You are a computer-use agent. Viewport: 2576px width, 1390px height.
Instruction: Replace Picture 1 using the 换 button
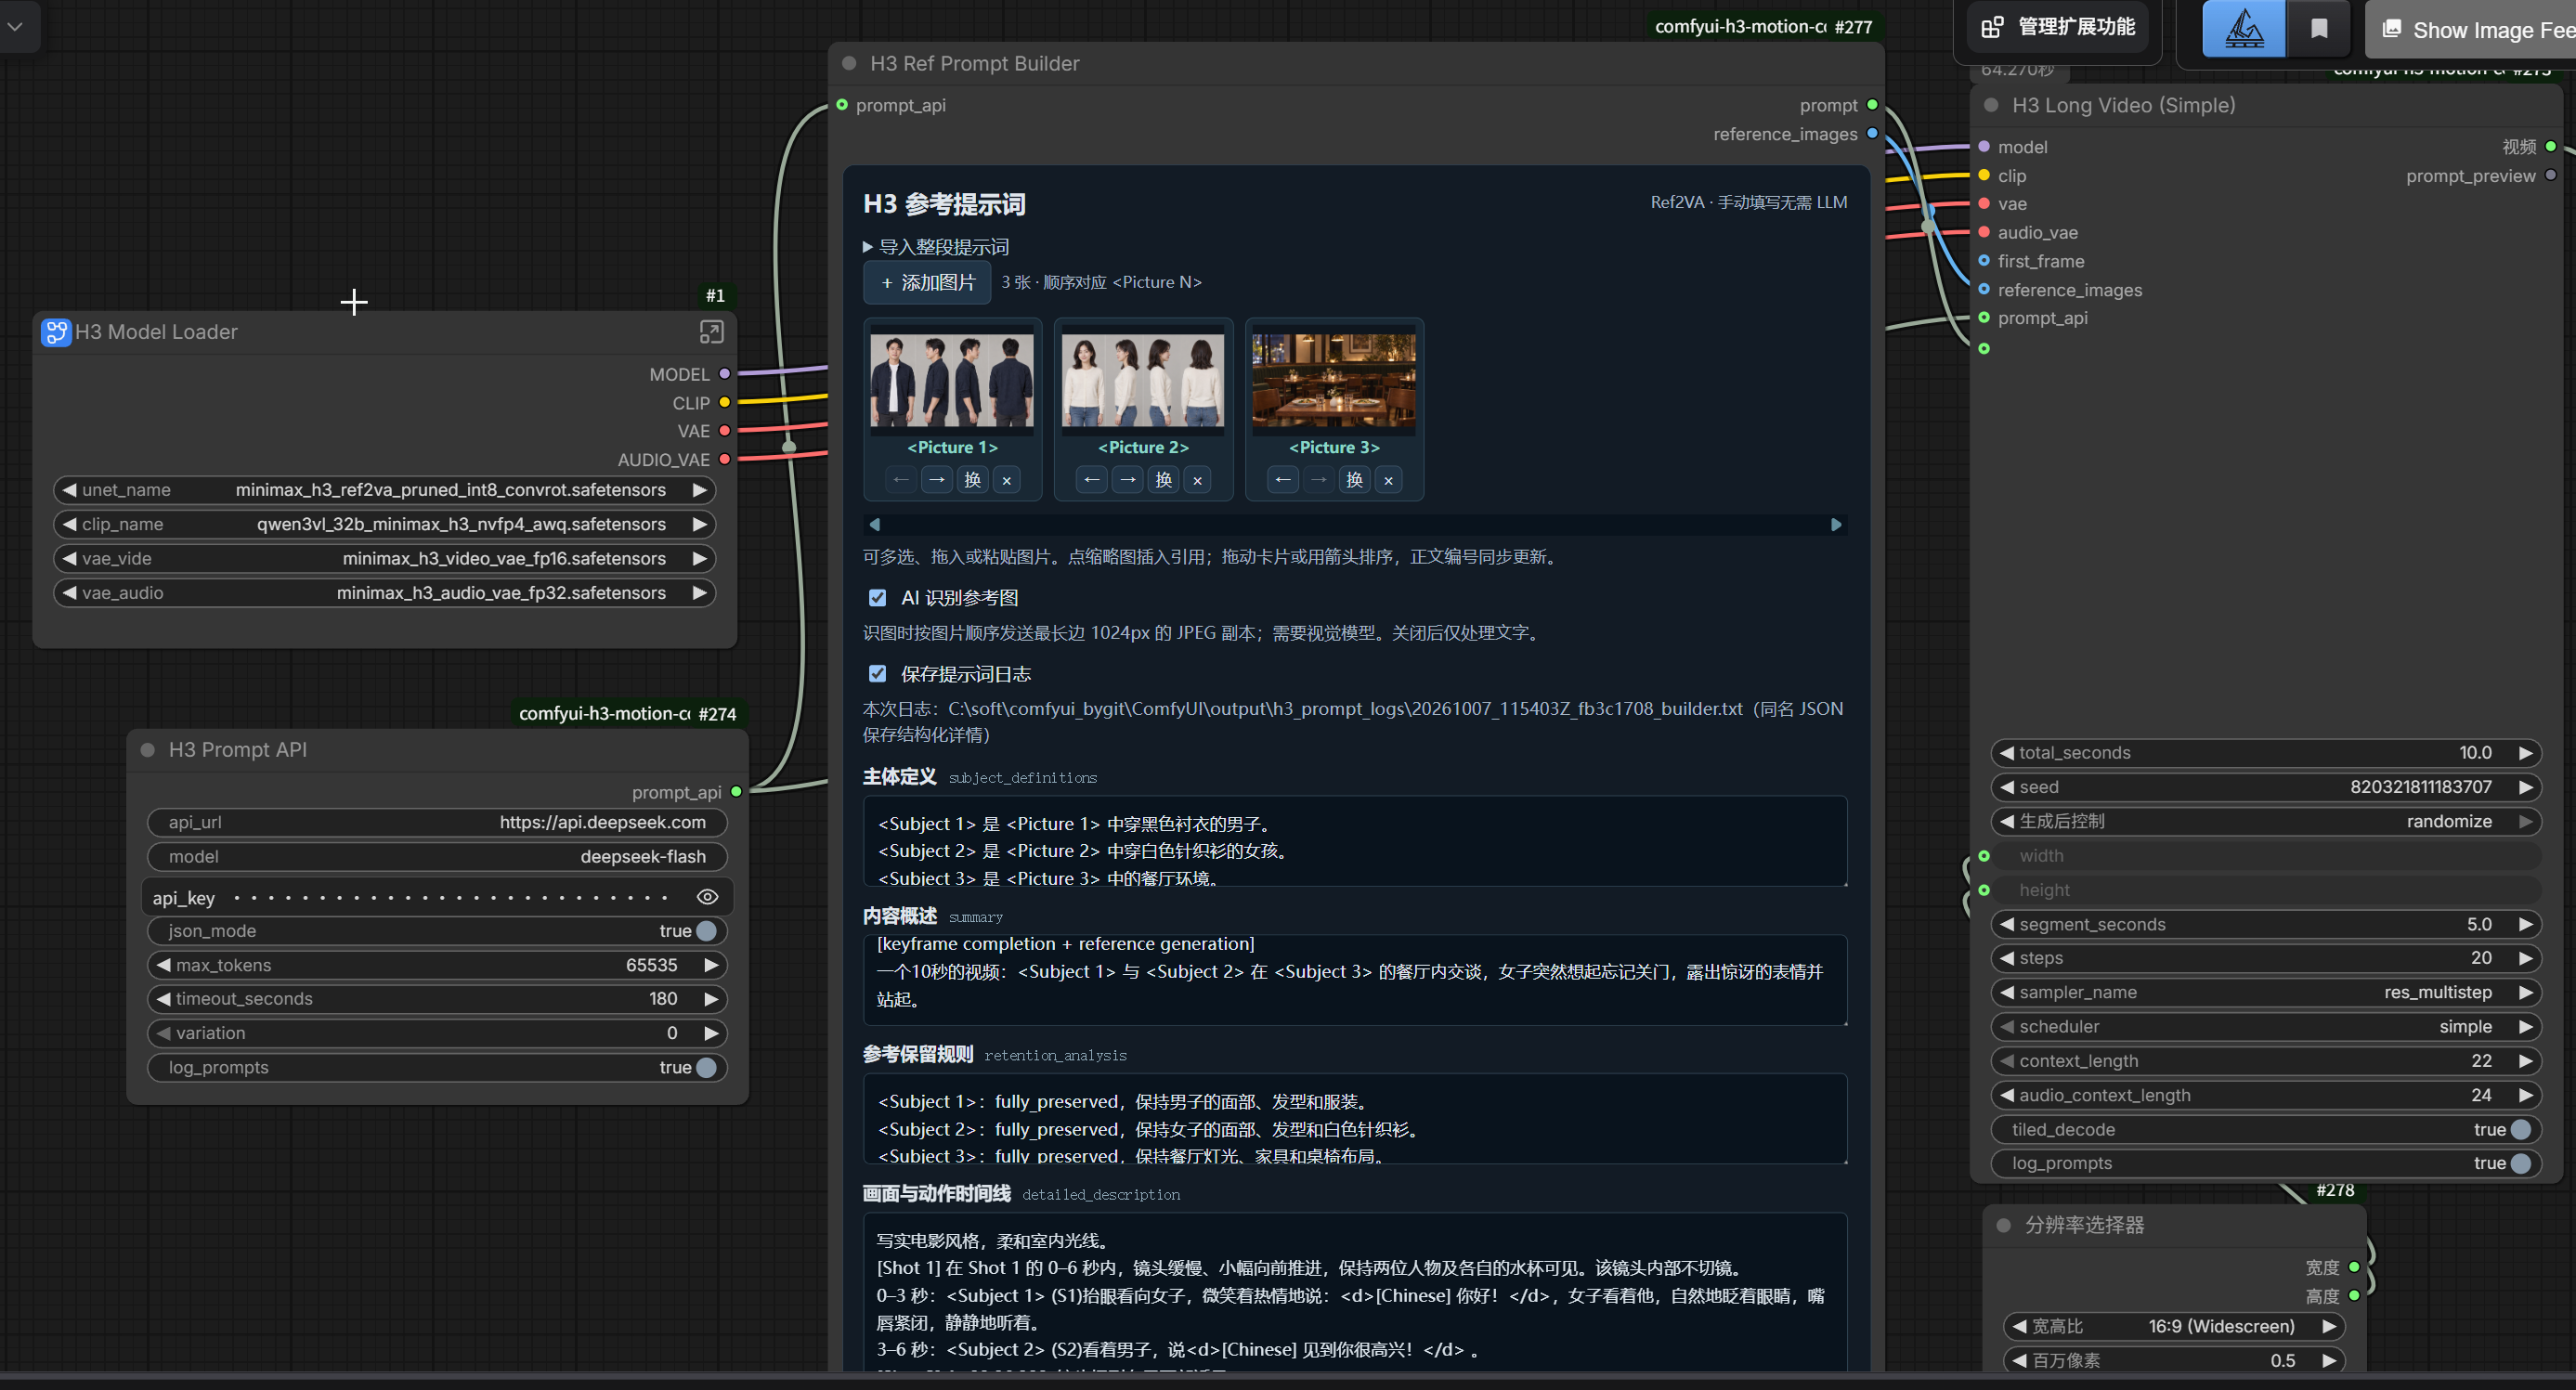pyautogui.click(x=972, y=480)
